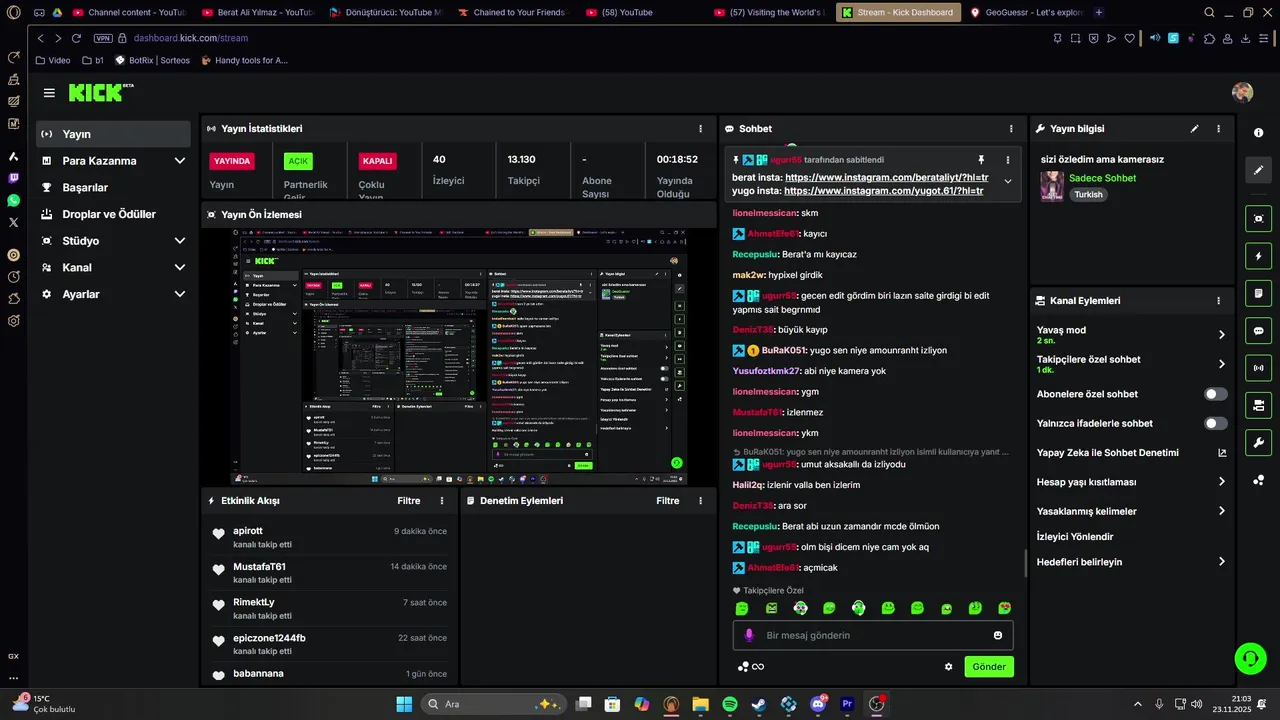Click the Sadece Sohbet category link
This screenshot has height=720, width=1280.
(x=1102, y=178)
